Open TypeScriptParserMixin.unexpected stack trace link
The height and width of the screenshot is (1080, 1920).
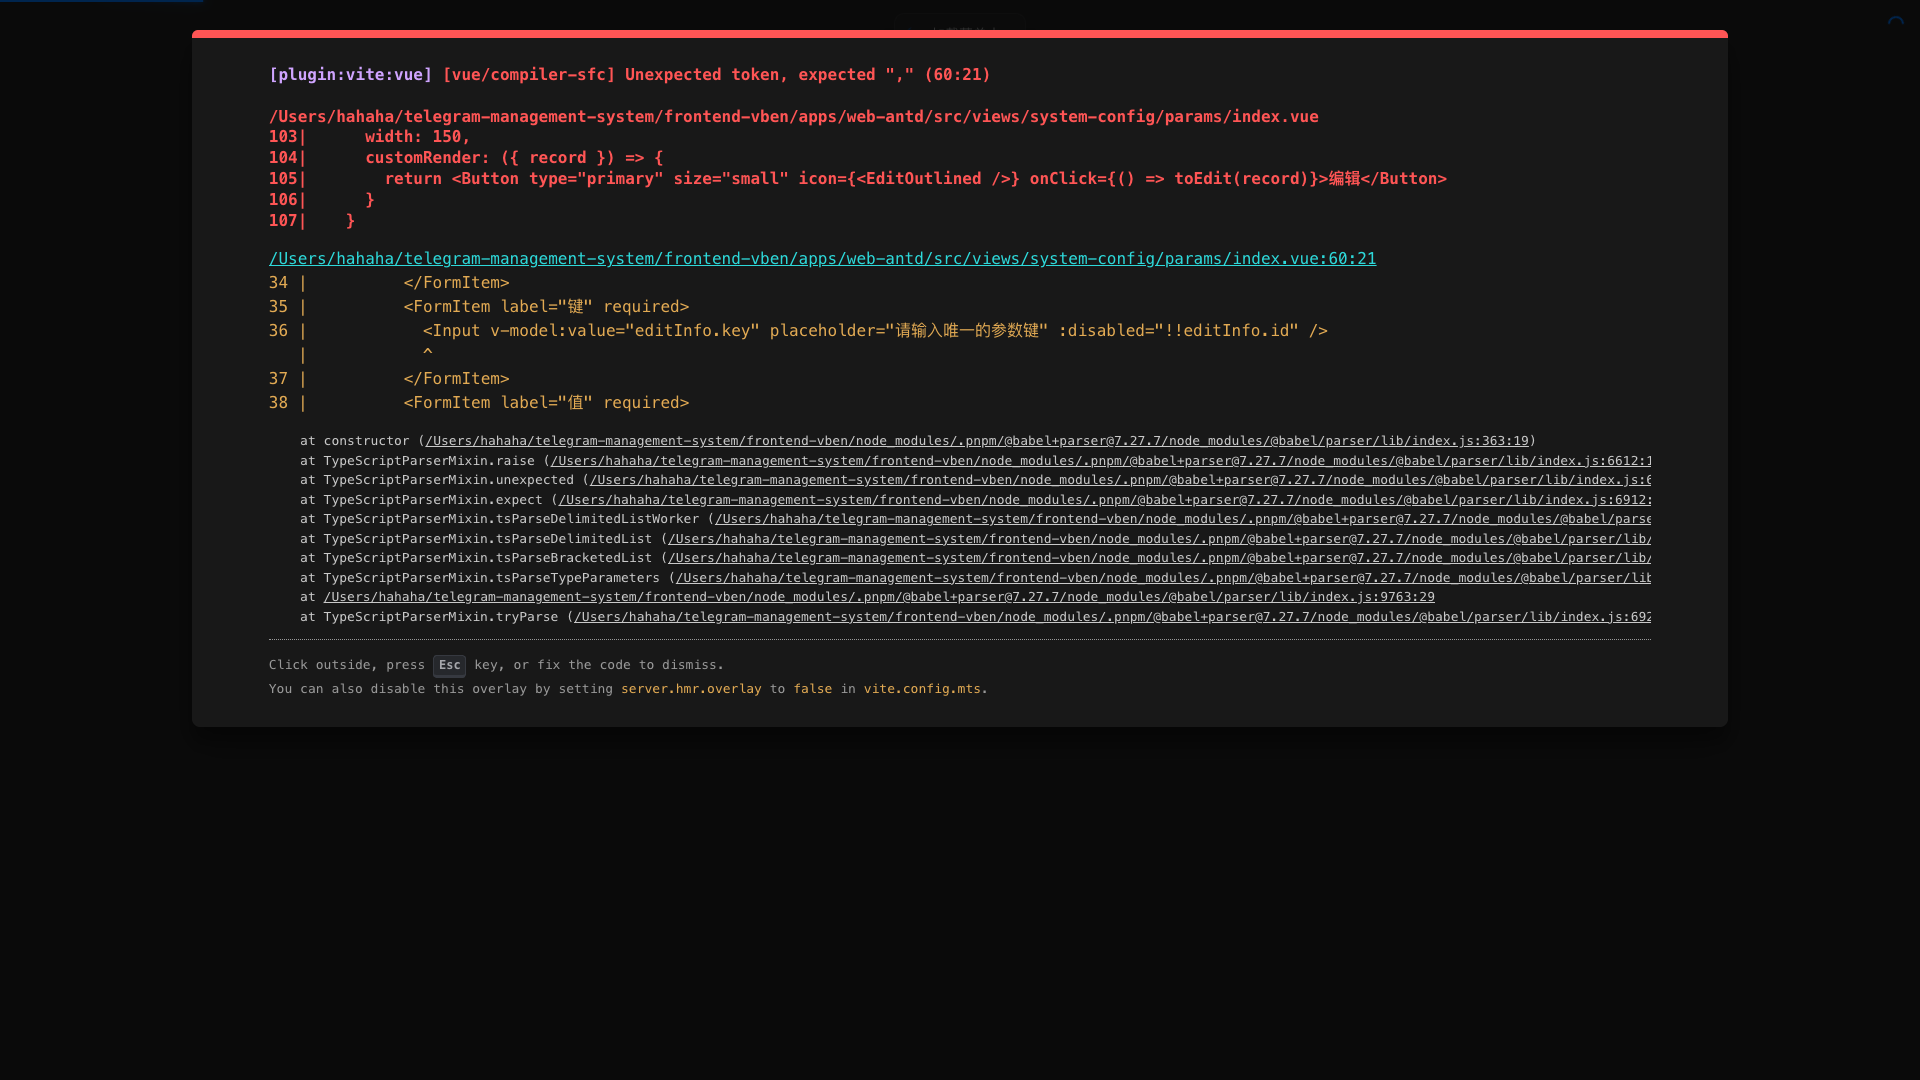click(x=1120, y=480)
